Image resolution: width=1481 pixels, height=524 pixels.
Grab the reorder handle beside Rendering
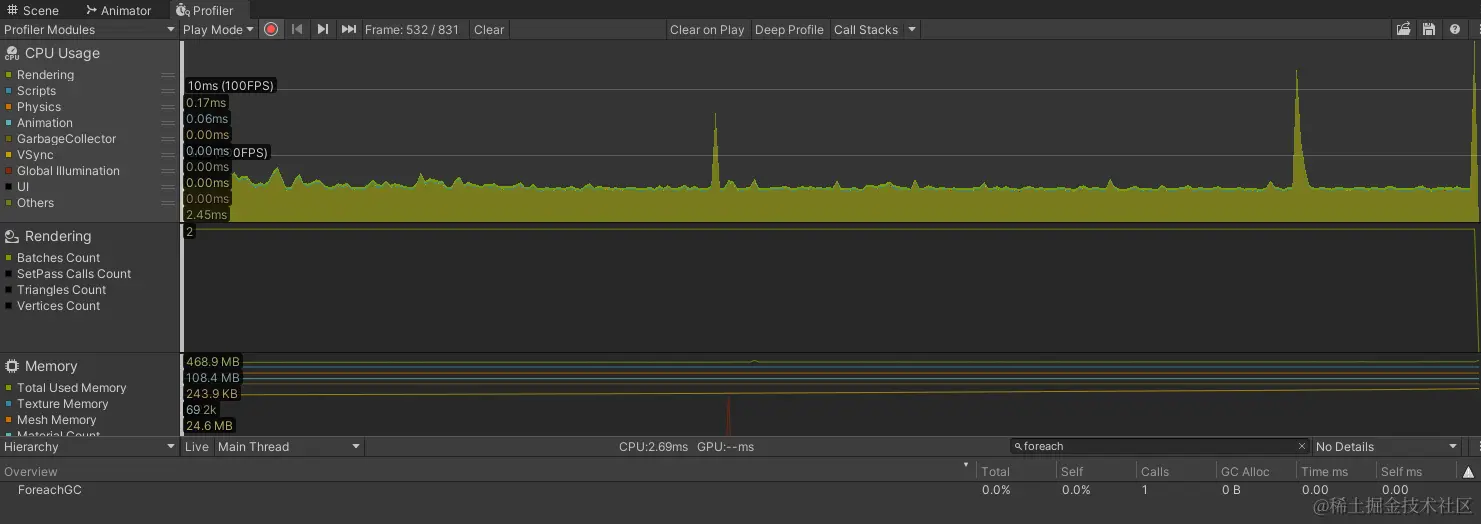[168, 75]
